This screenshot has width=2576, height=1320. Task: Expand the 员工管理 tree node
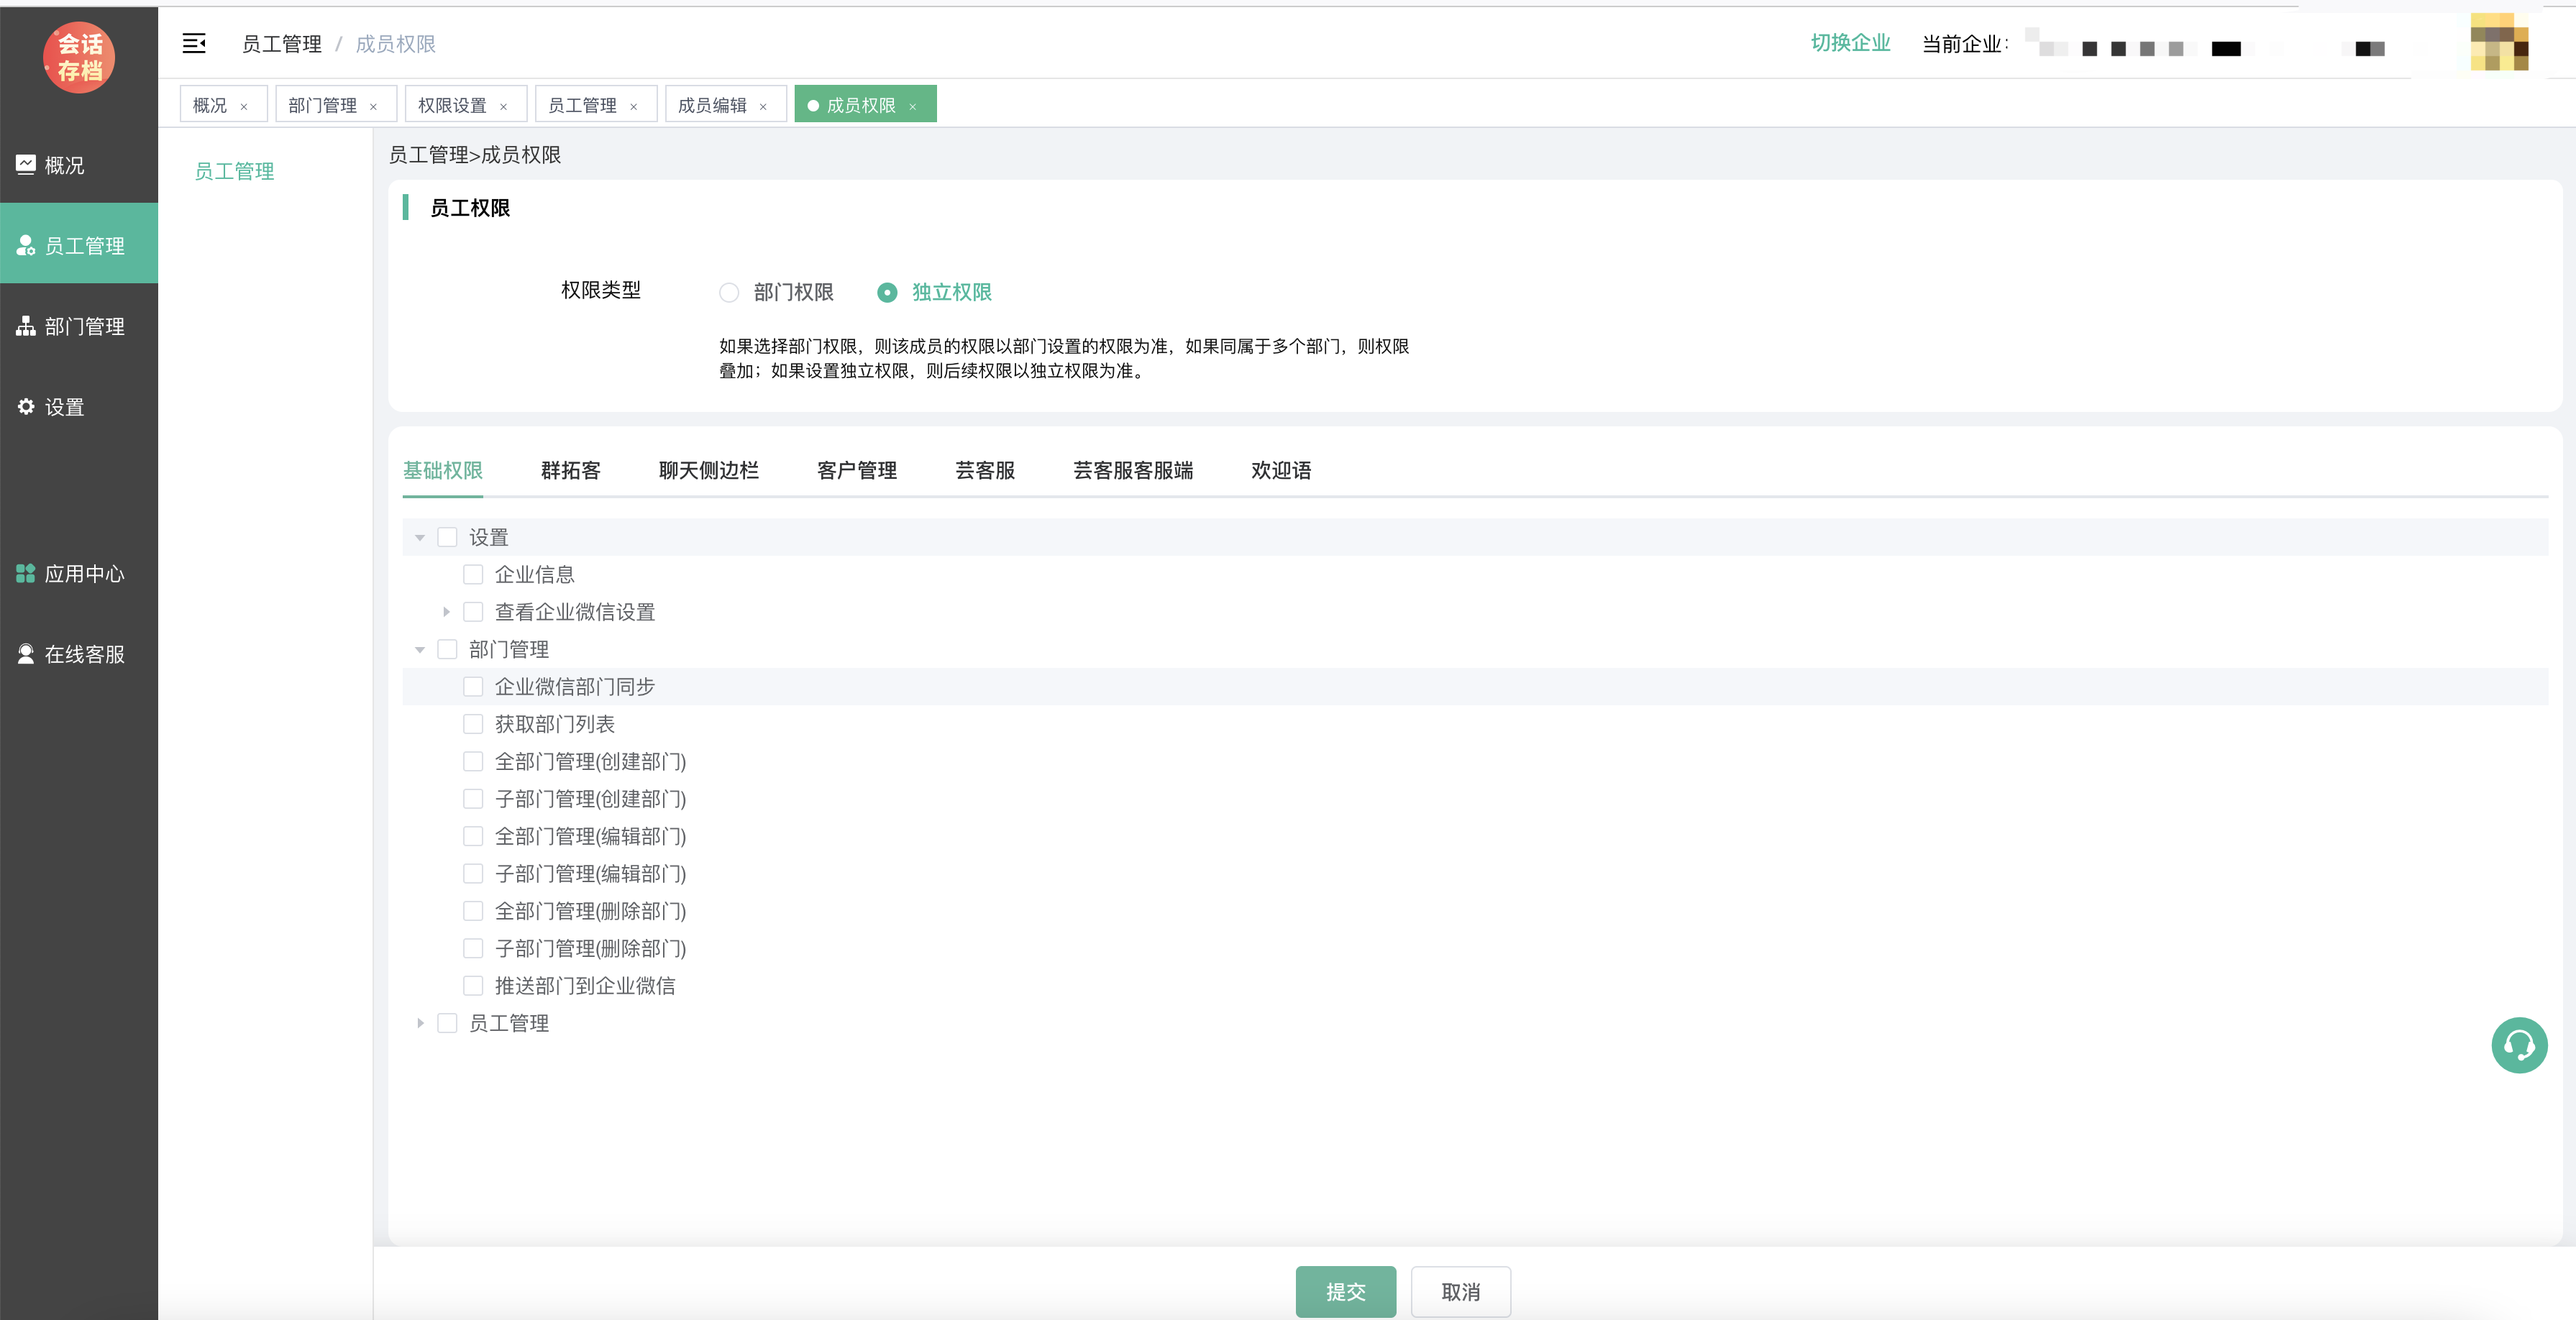420,1023
